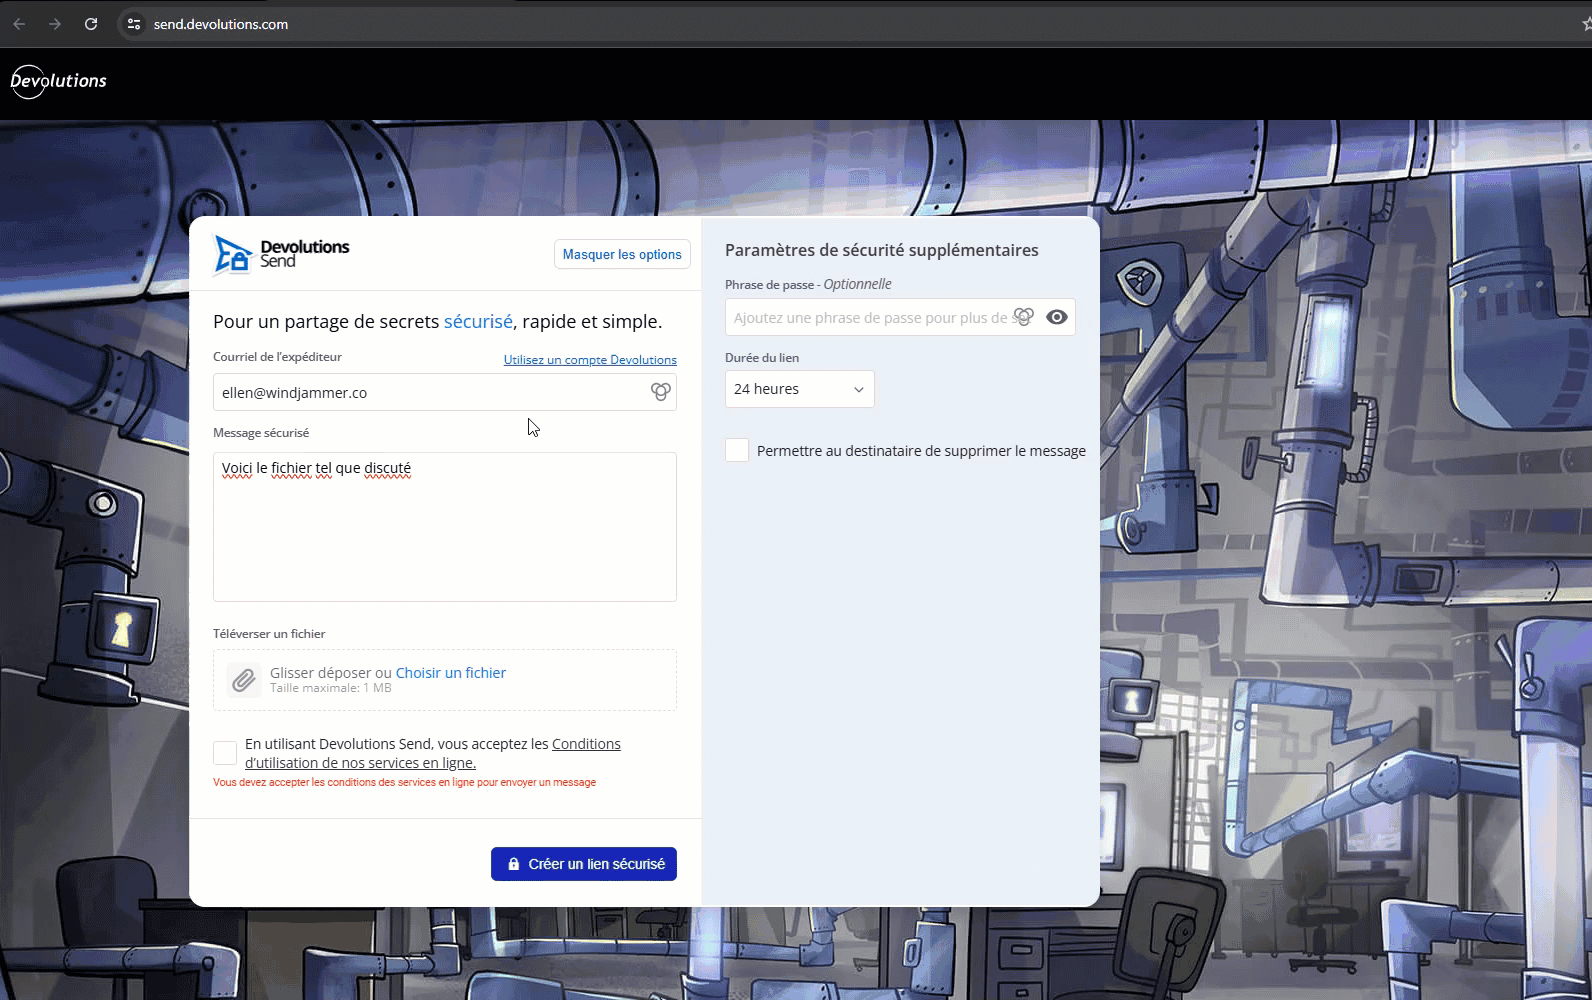The image size is (1592, 1000).
Task: Accept the terms of use checkbox
Action: click(225, 753)
